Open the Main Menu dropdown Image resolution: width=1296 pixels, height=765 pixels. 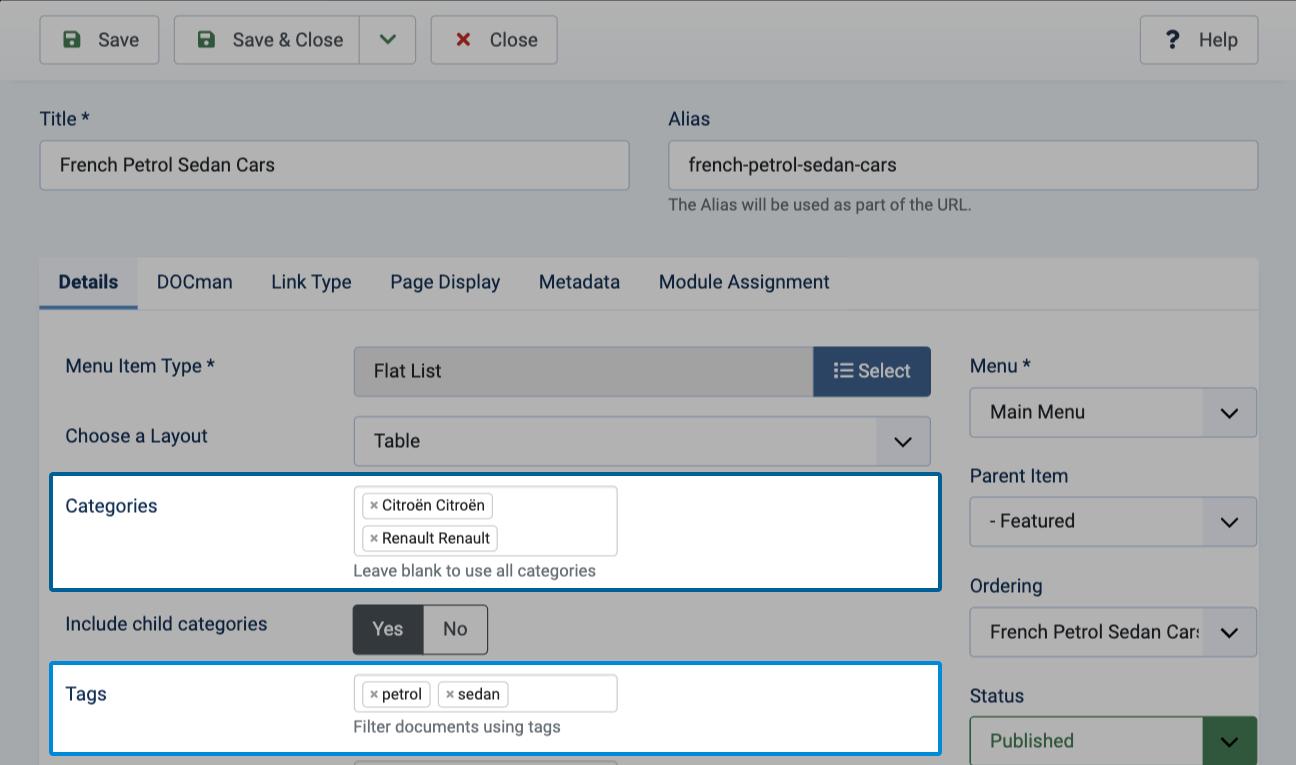1113,413
